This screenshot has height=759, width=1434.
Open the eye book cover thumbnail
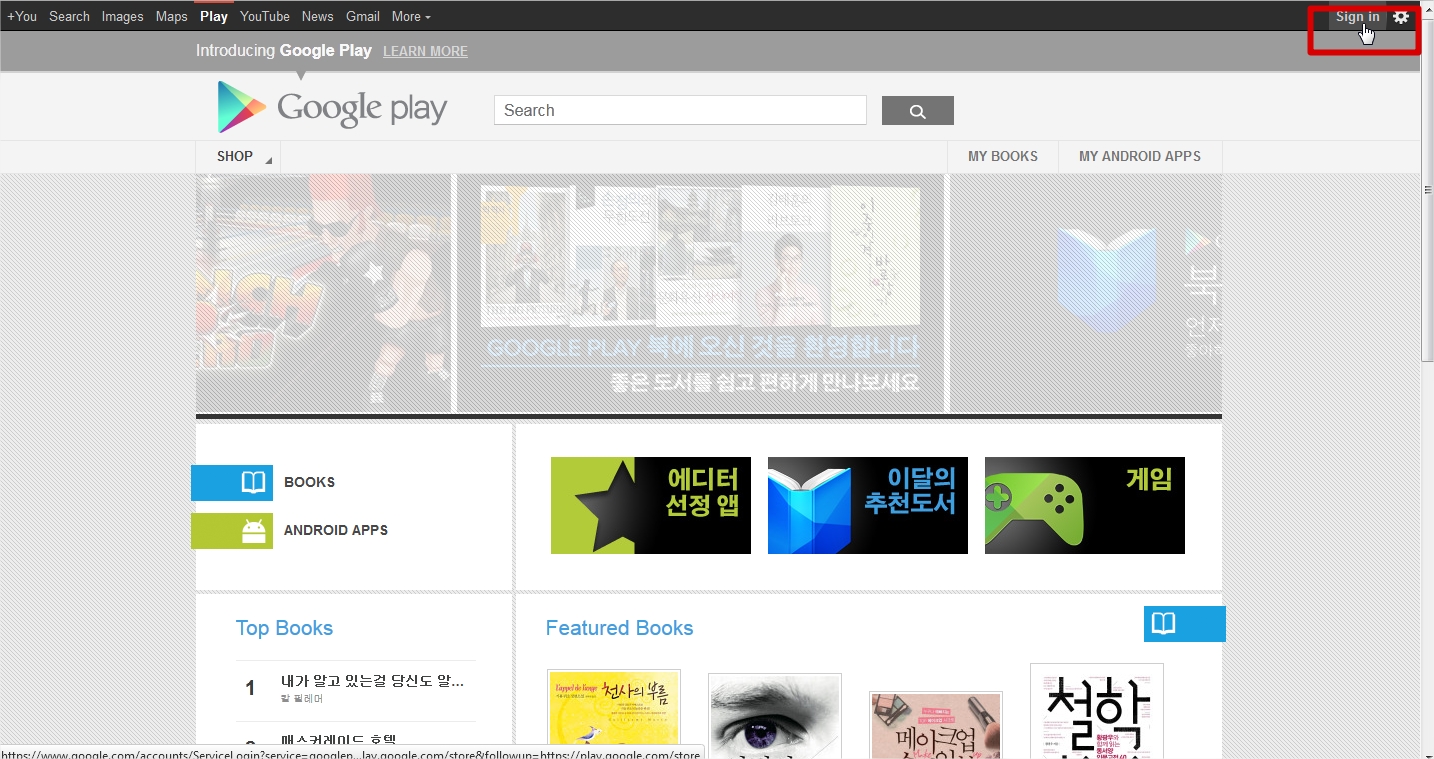coord(775,716)
